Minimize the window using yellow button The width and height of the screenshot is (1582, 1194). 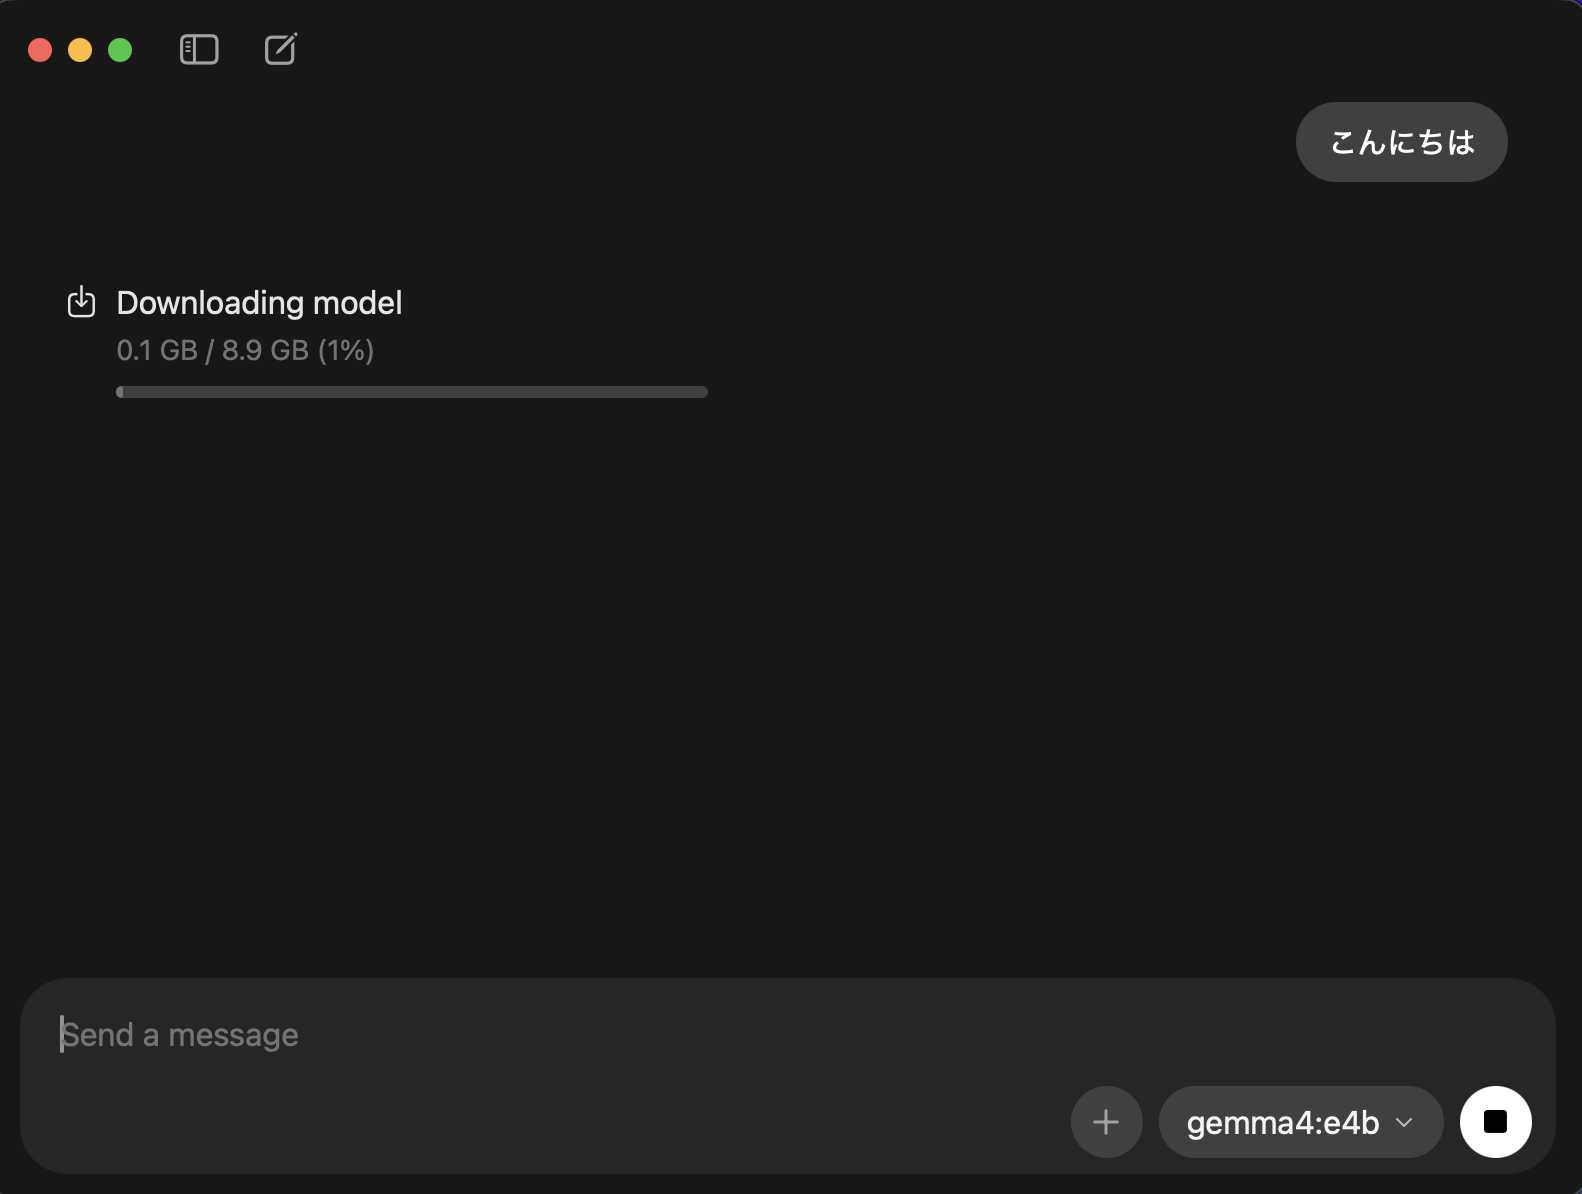tap(80, 50)
